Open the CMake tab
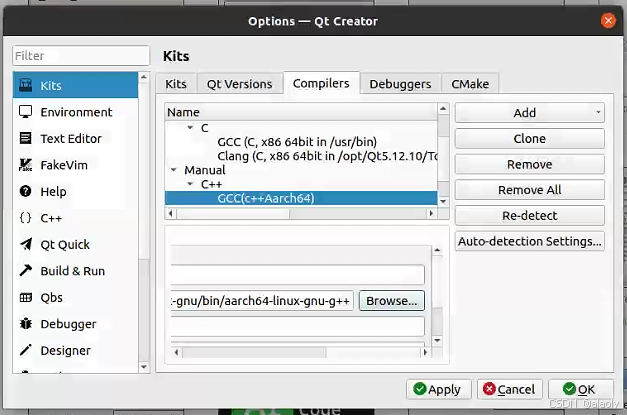The image size is (627, 415). 470,84
